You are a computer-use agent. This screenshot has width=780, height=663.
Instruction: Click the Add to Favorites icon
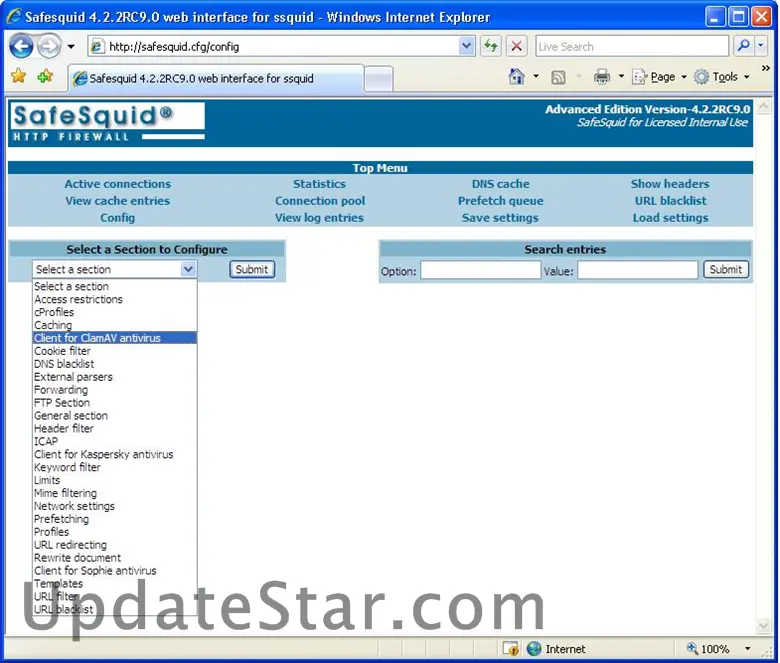(x=45, y=77)
